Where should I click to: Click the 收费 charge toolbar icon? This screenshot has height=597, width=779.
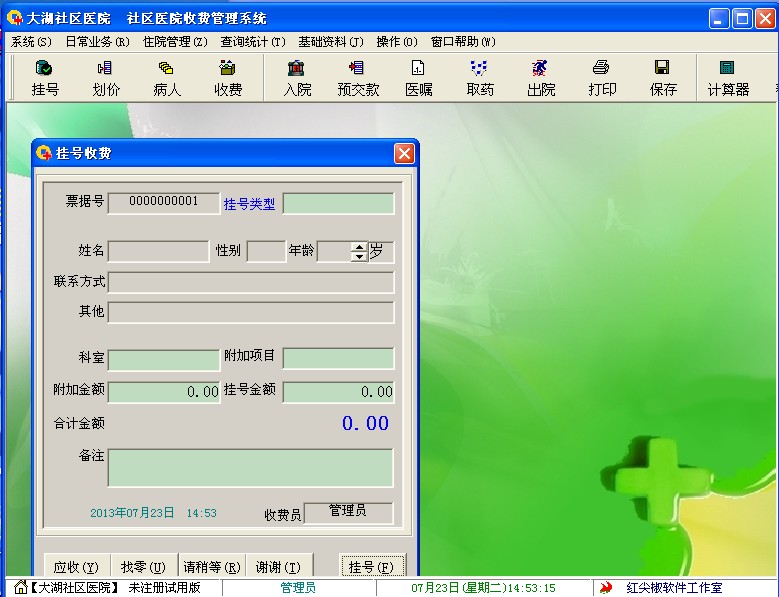228,78
